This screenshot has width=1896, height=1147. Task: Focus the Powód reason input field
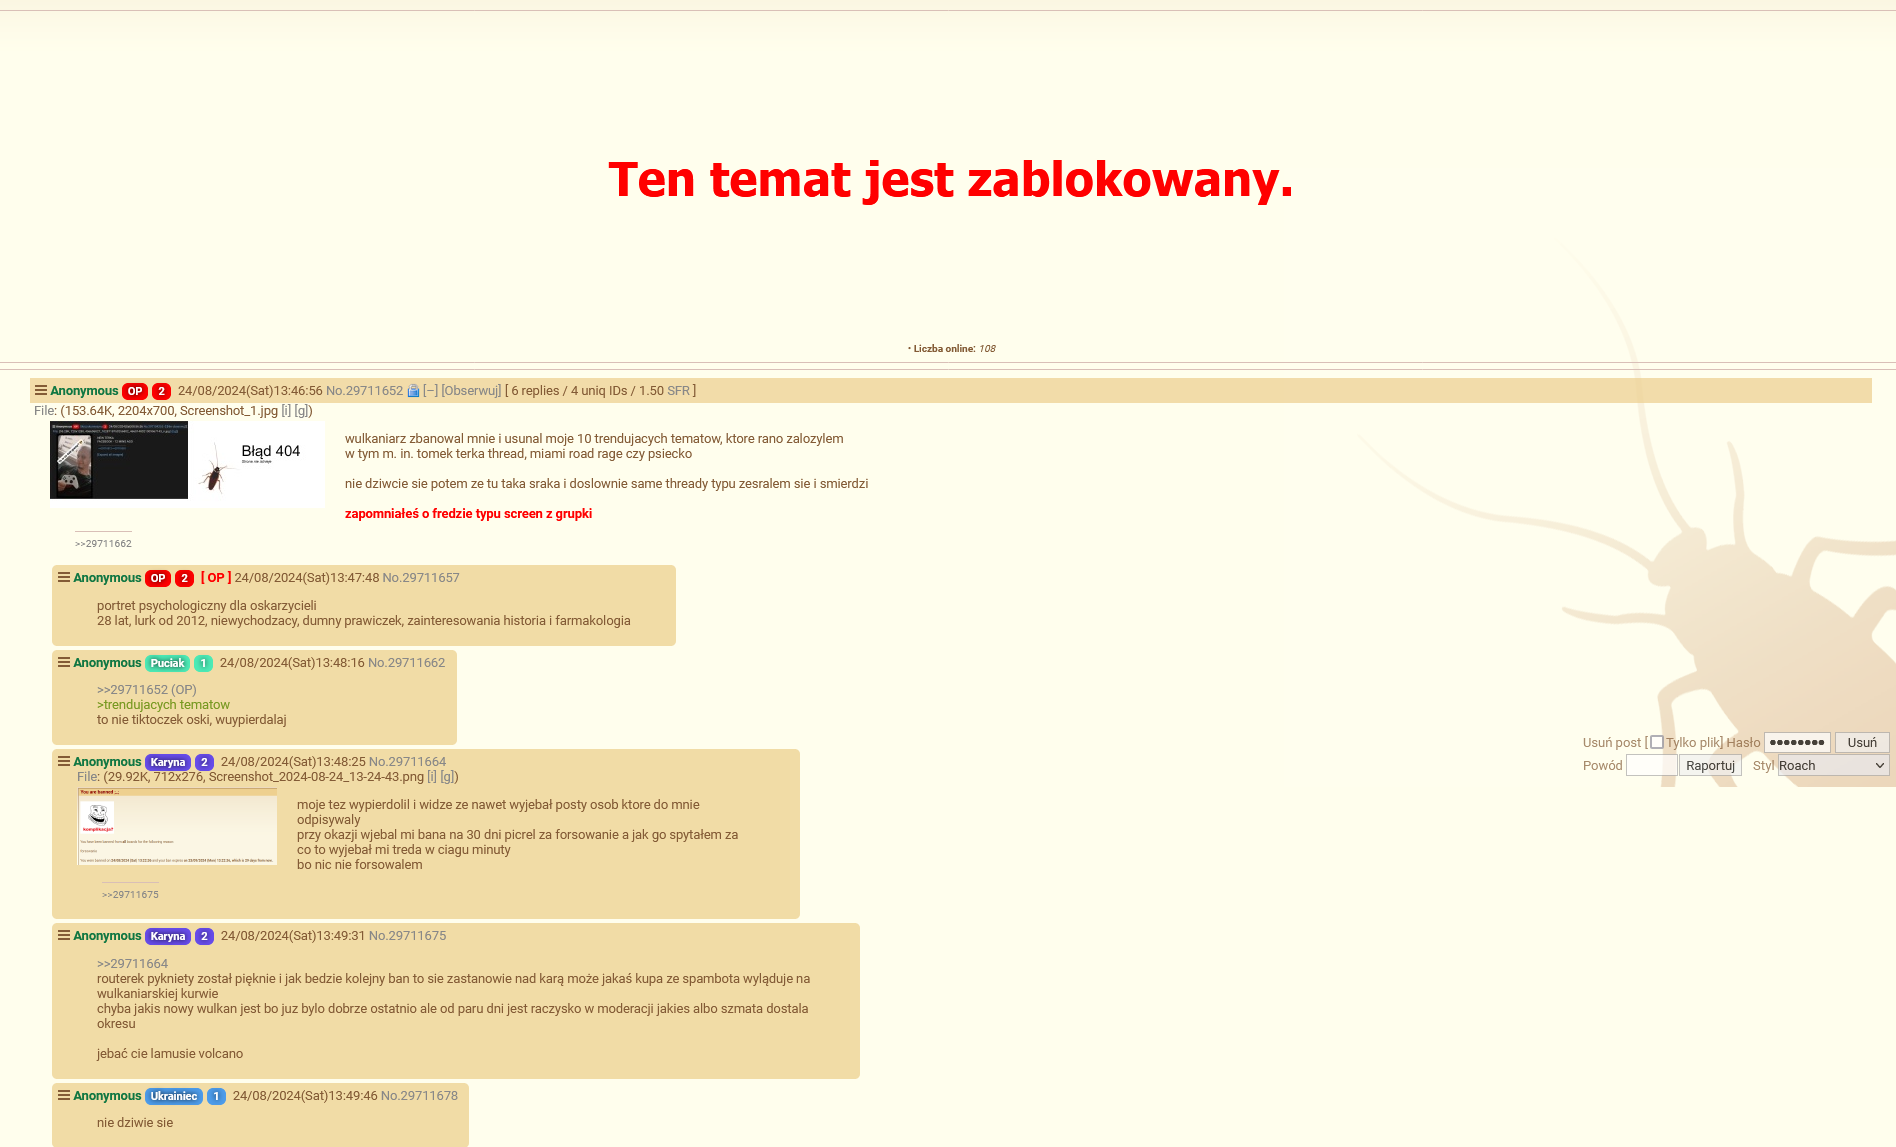[1651, 765]
